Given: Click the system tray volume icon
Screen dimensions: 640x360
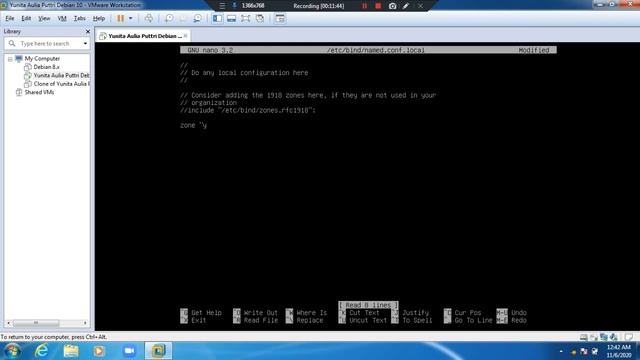Looking at the screenshot, I should point(595,351).
